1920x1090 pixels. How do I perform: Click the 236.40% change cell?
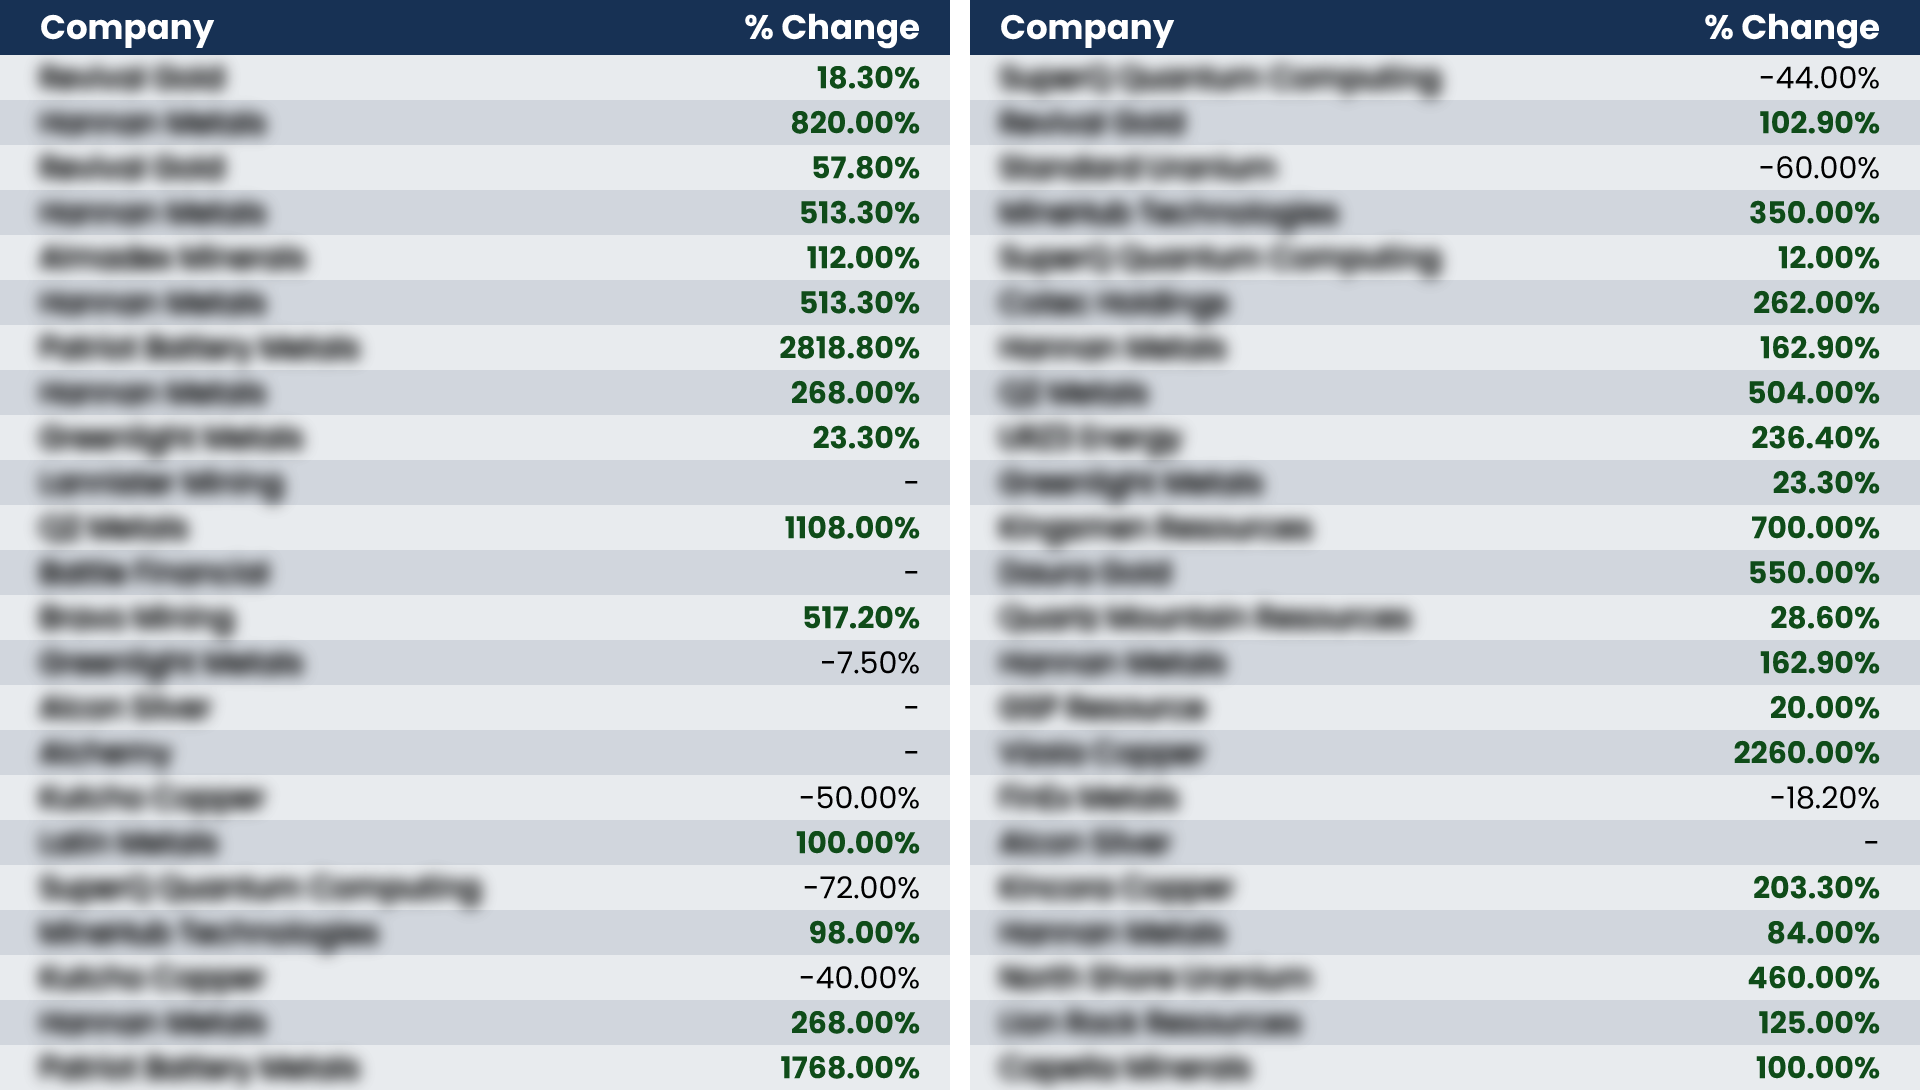(1815, 438)
